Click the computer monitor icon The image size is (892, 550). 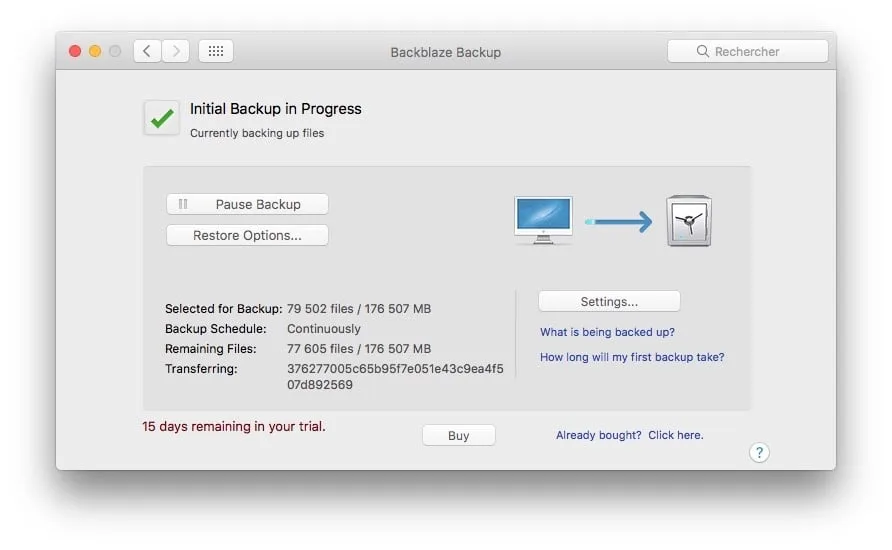543,220
